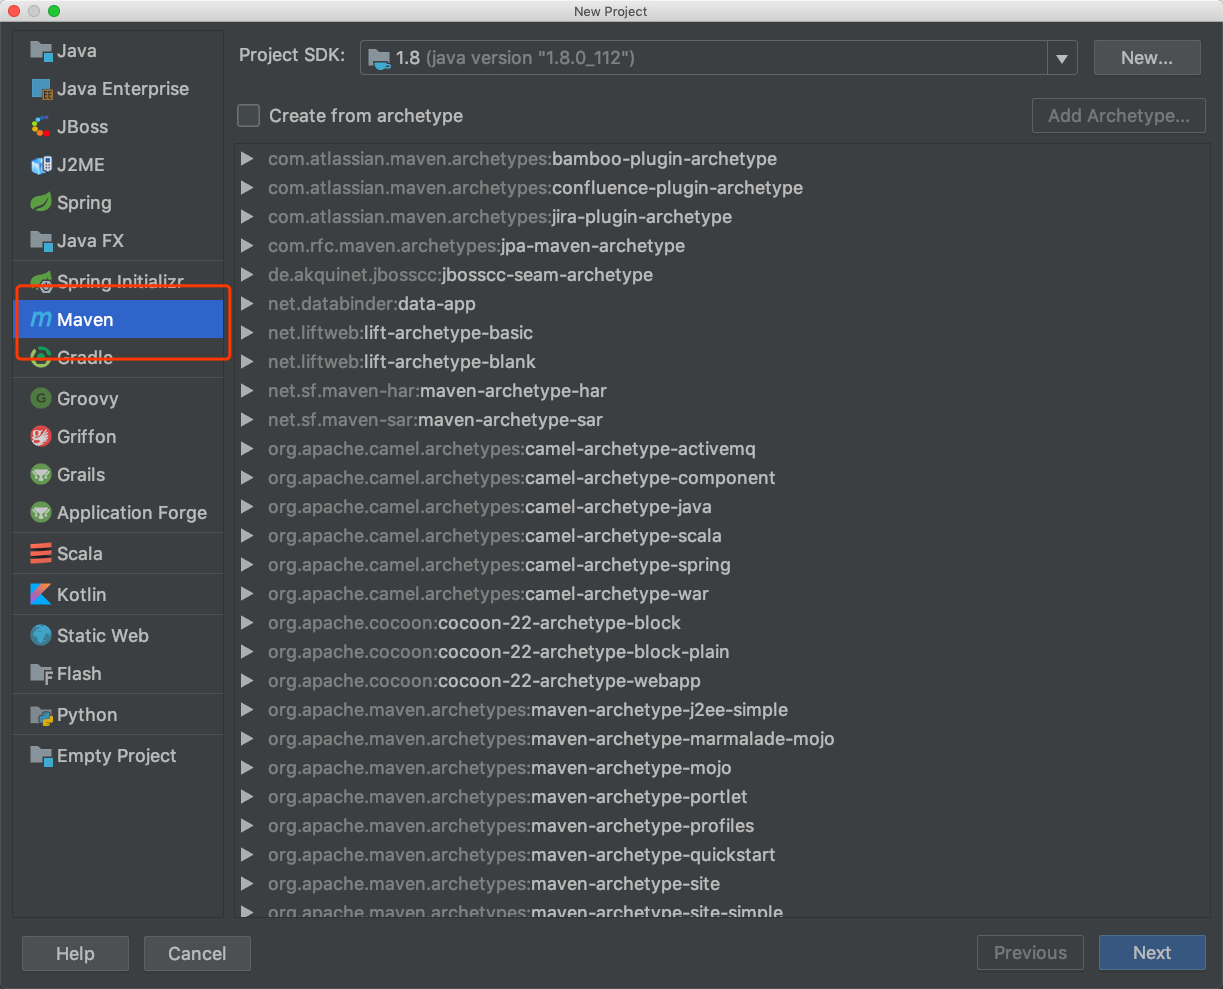This screenshot has width=1223, height=989.
Task: Pick the Static Web globe icon
Action: coord(41,636)
